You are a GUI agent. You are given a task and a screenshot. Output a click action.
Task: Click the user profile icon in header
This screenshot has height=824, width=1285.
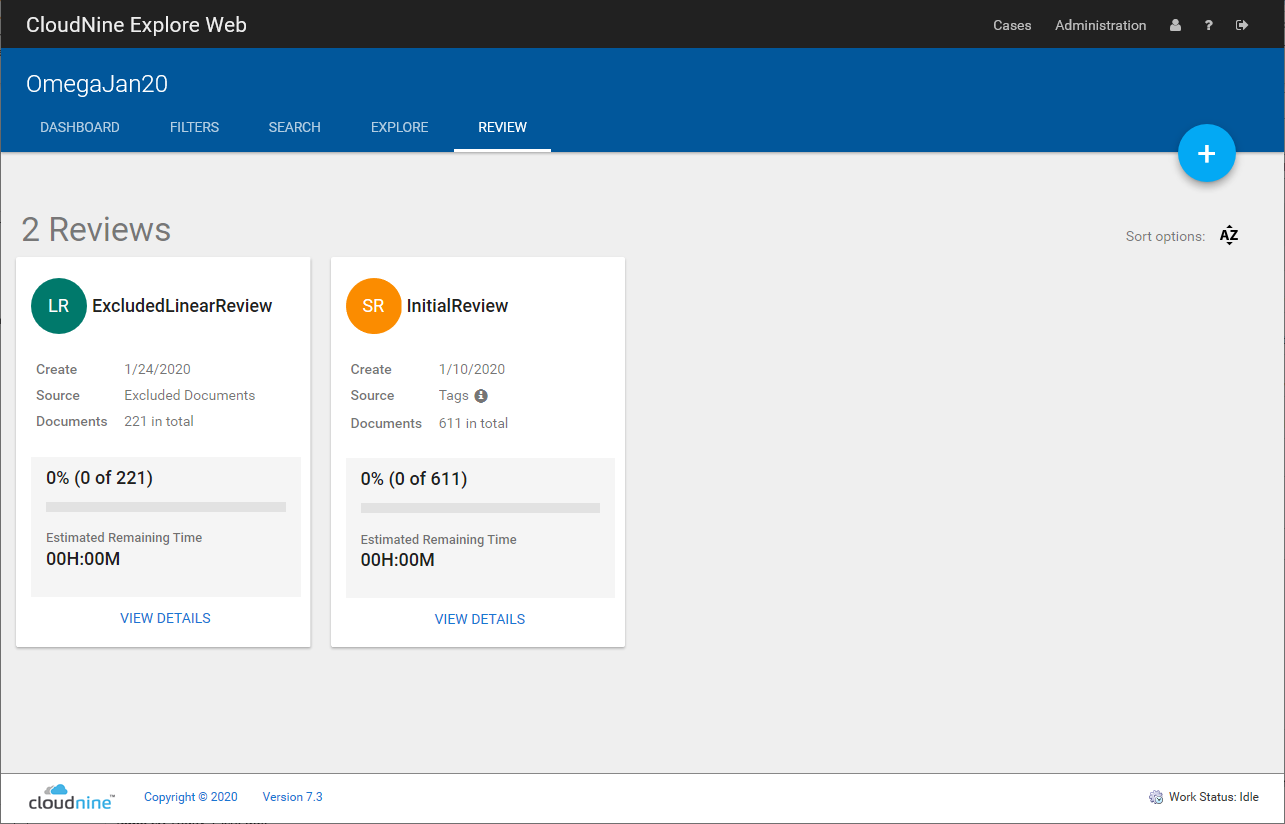1175,25
